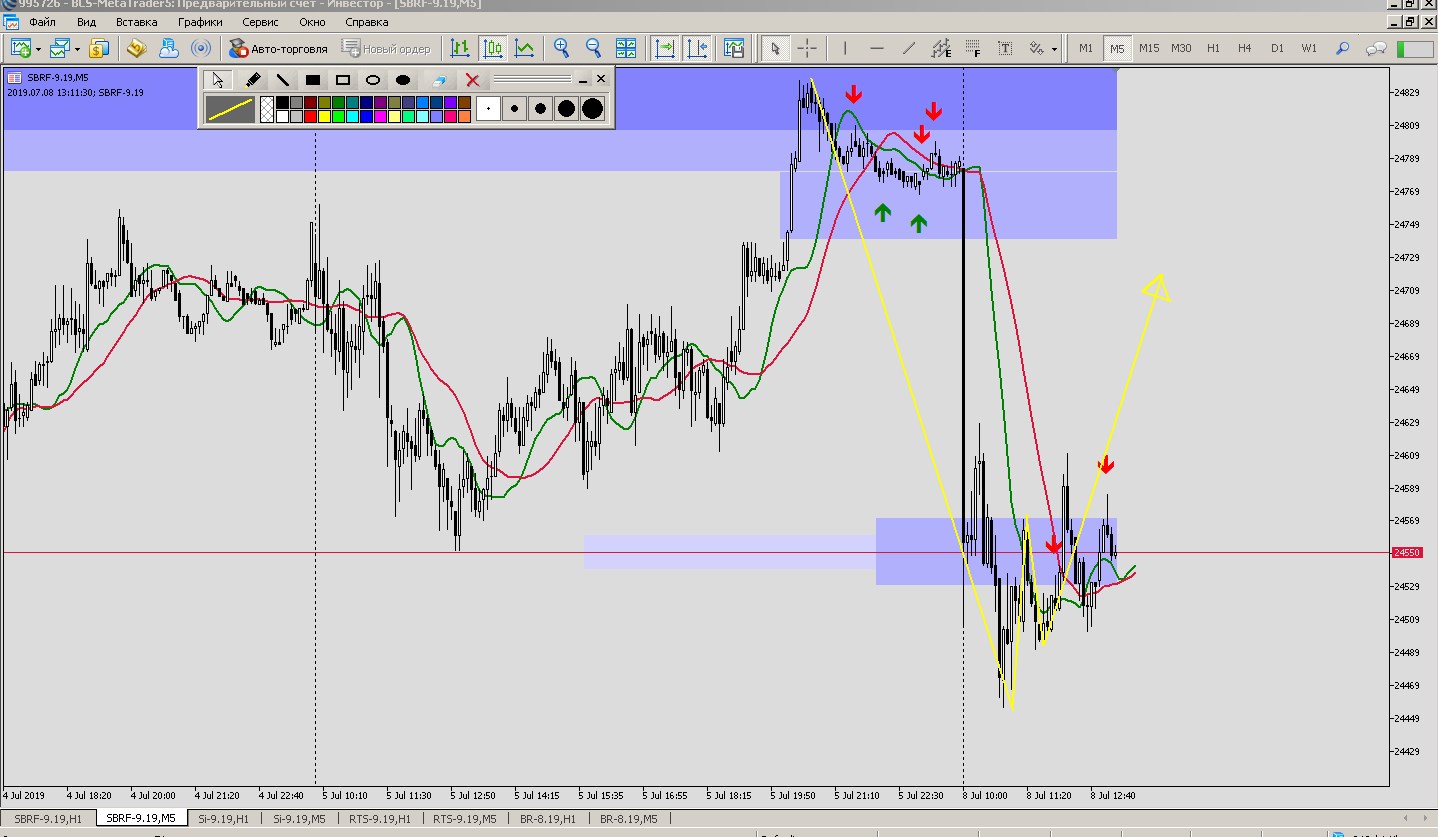
Task: Open Market Watch with the dollar icon
Action: (x=98, y=48)
